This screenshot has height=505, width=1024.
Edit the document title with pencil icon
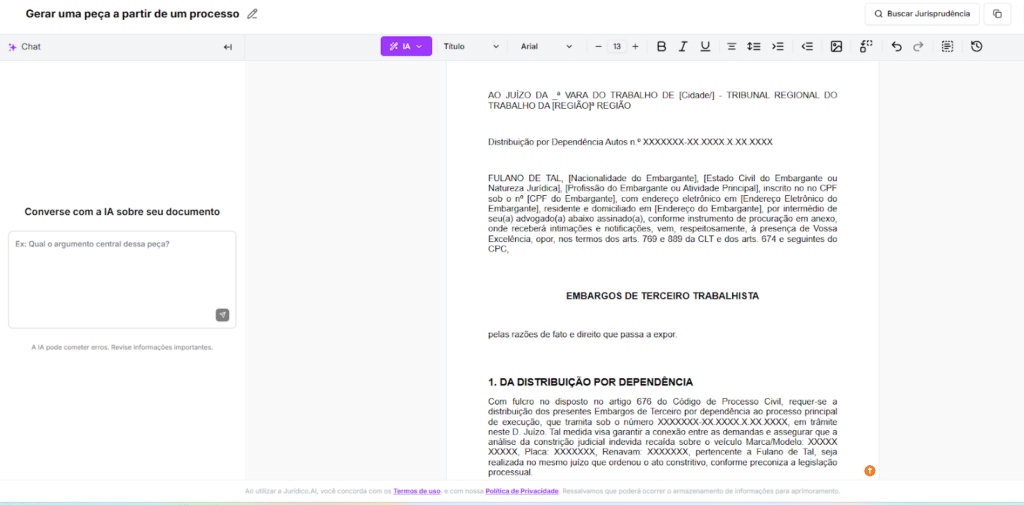[252, 14]
